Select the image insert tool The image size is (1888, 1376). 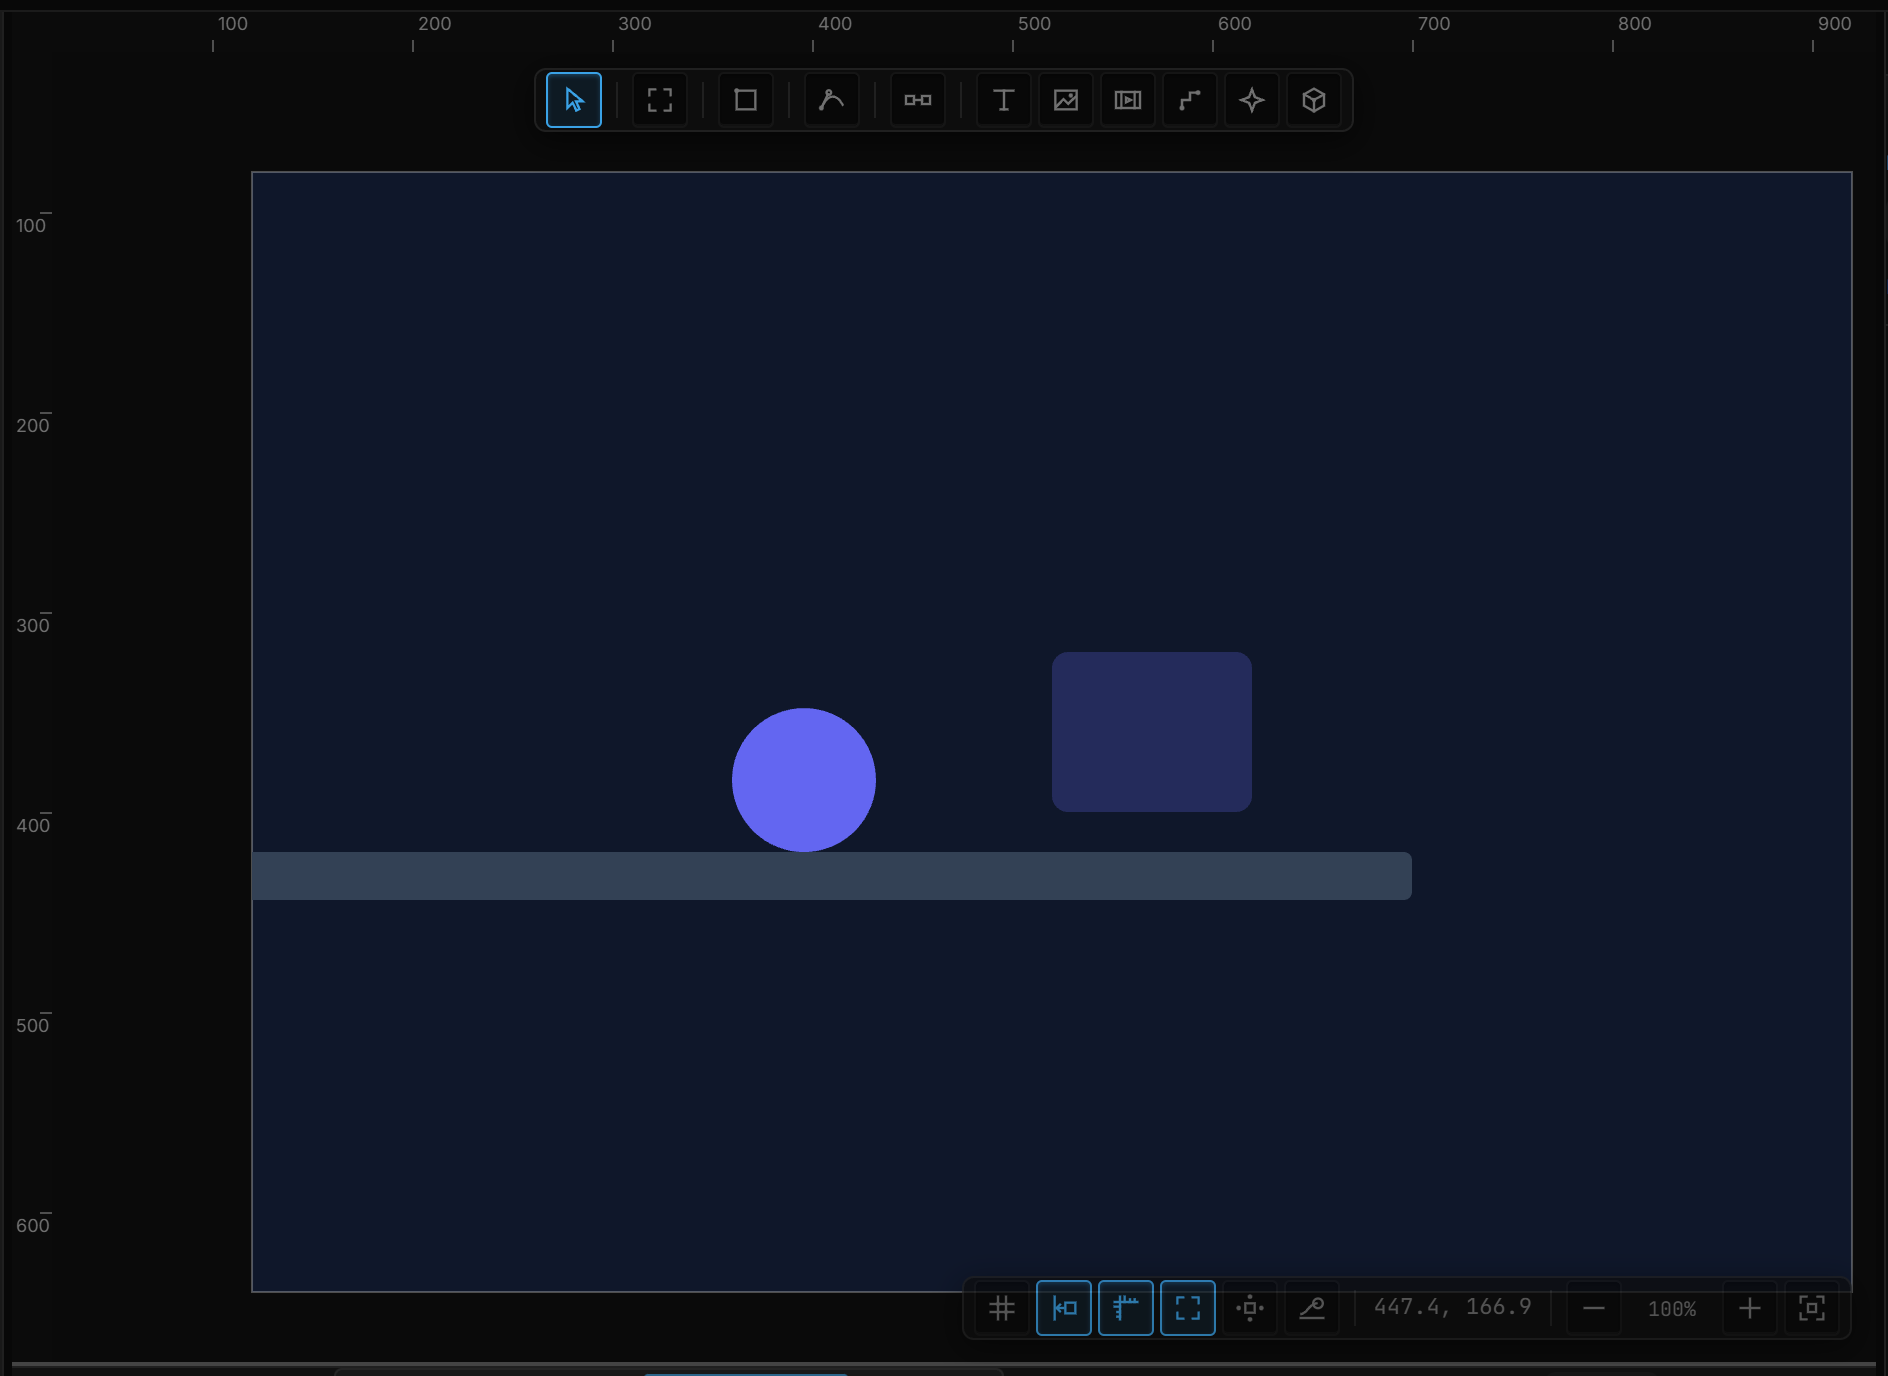pyautogui.click(x=1066, y=100)
